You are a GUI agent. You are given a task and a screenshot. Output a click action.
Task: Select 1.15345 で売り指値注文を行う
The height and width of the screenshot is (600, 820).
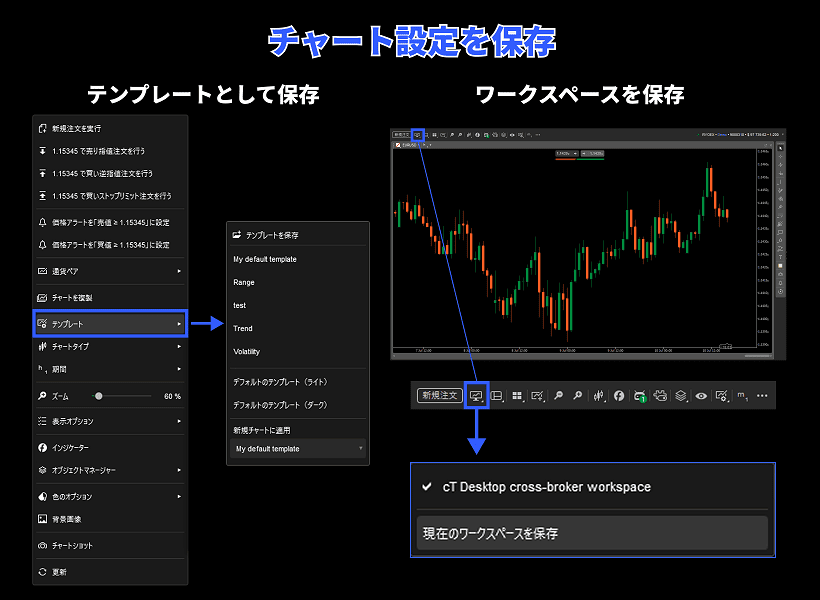point(110,151)
